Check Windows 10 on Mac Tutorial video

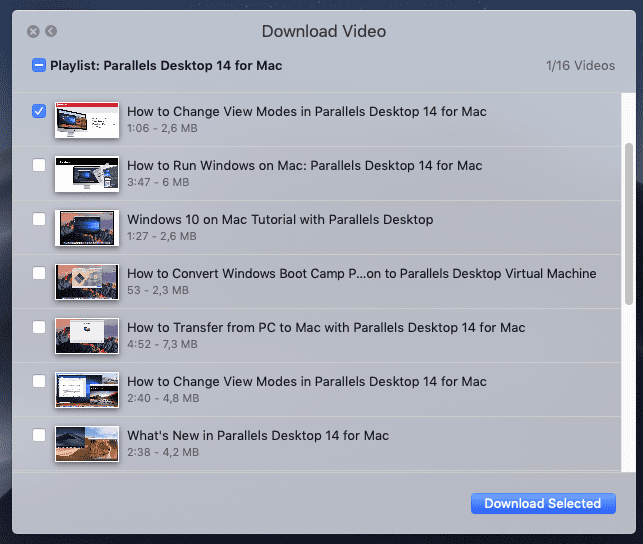click(x=39, y=219)
